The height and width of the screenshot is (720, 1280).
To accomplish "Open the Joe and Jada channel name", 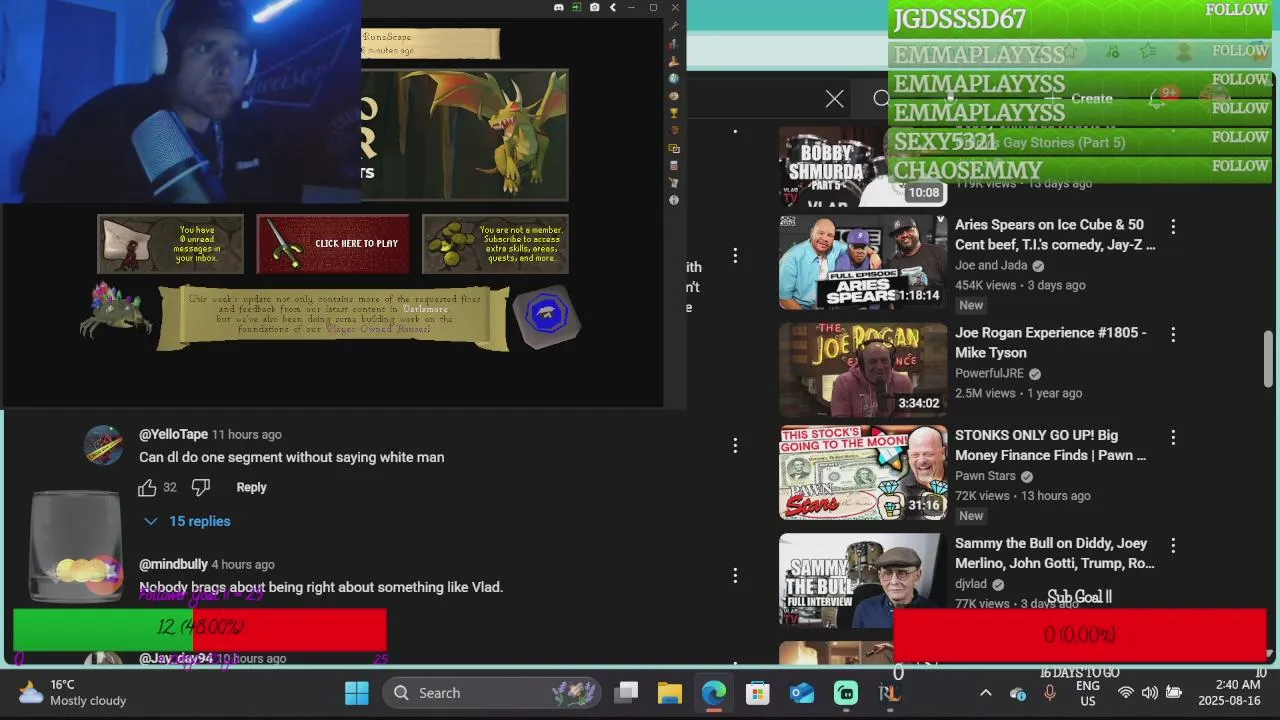I will pyautogui.click(x=991, y=265).
